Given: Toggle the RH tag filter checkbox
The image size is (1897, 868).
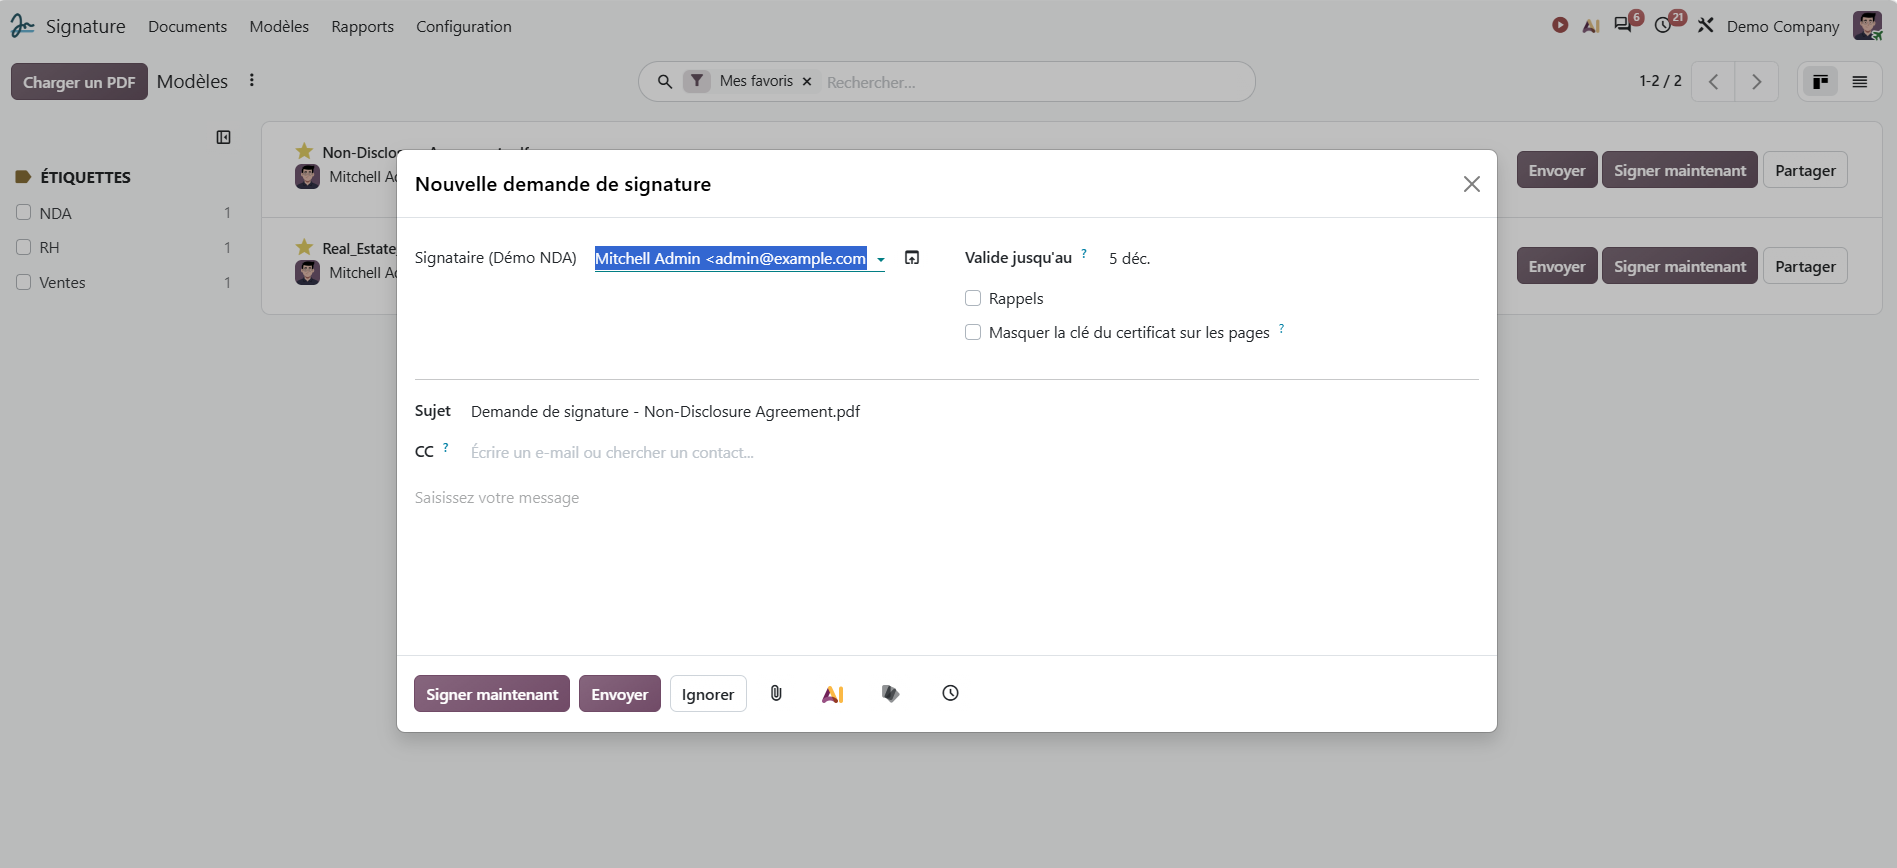Looking at the screenshot, I should 24,247.
